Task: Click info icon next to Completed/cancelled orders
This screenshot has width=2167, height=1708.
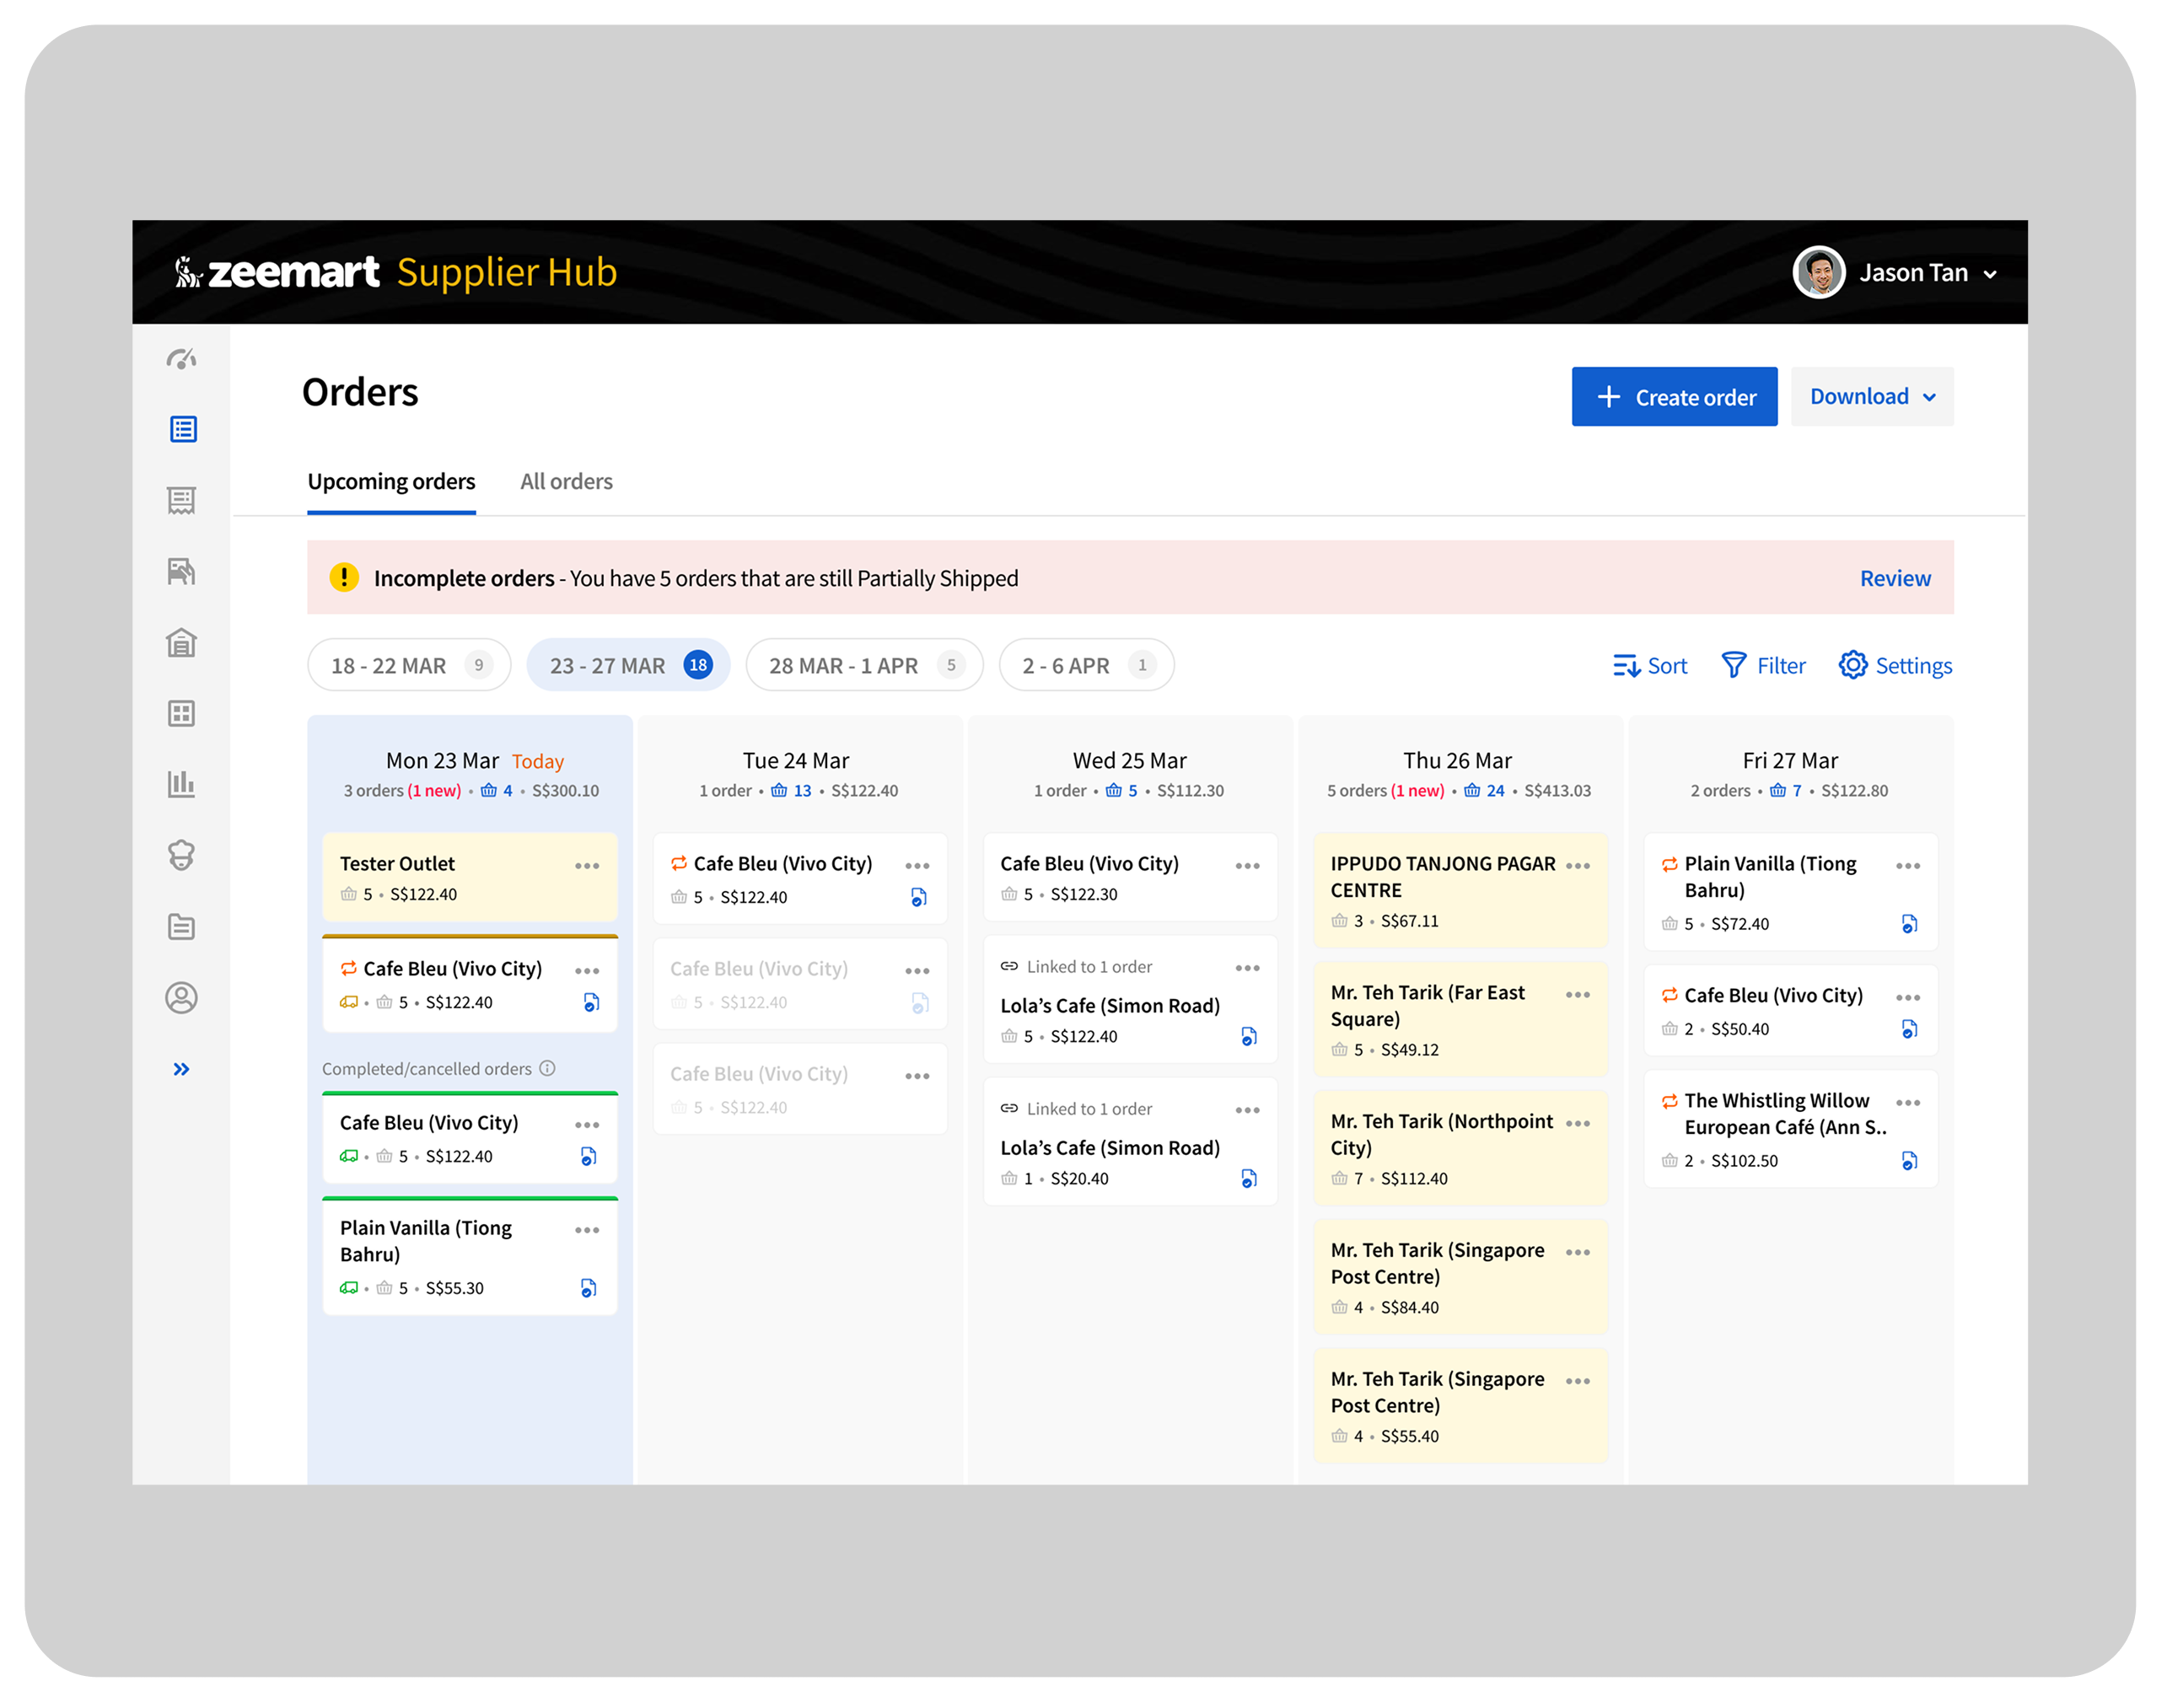Action: point(548,1069)
